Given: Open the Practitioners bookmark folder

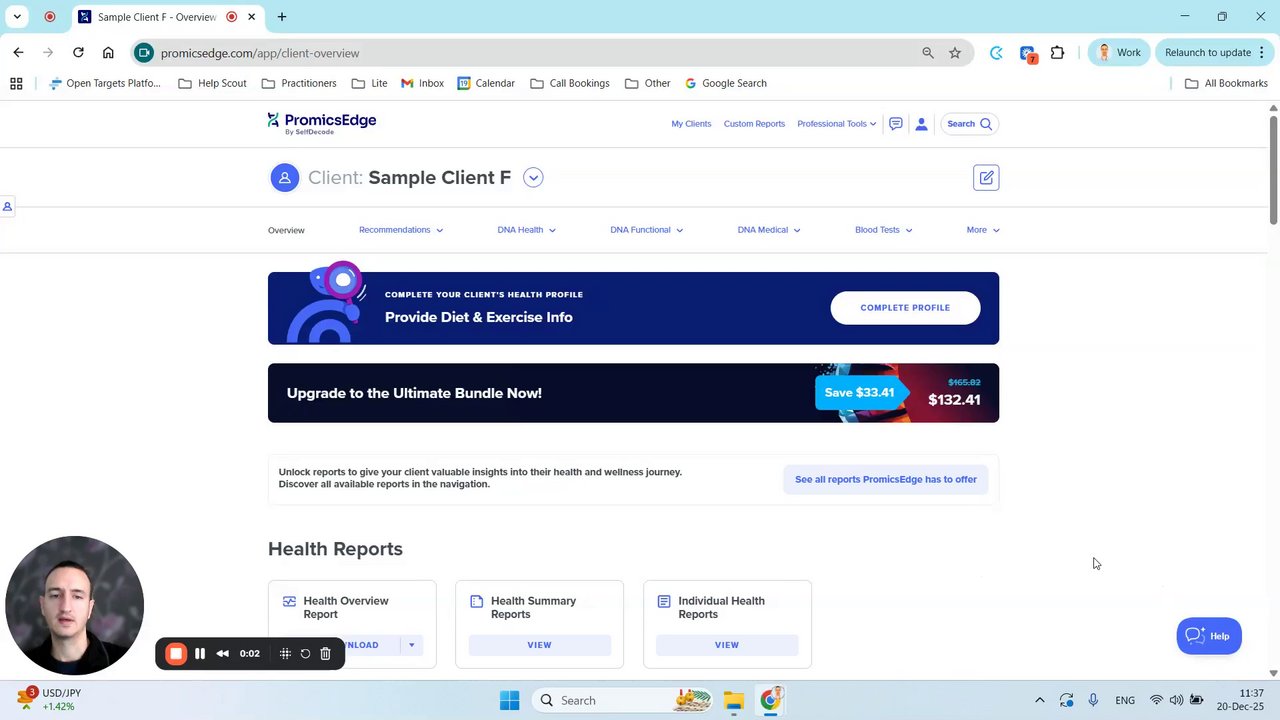Looking at the screenshot, I should coord(298,83).
